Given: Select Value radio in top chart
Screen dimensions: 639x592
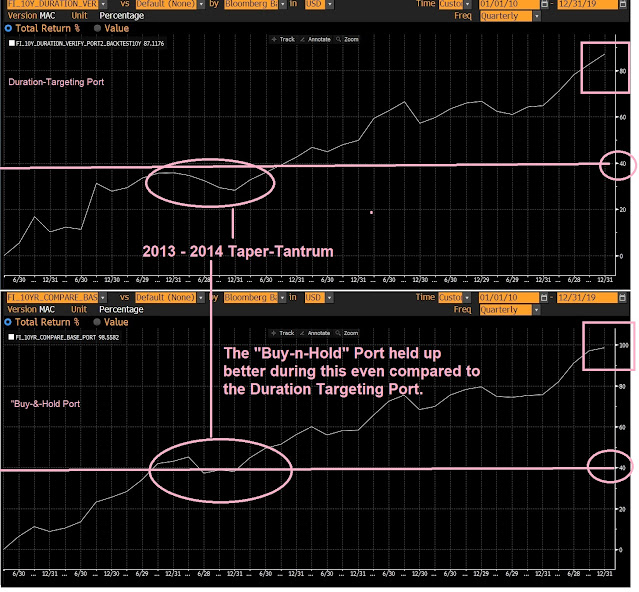Looking at the screenshot, I should tap(97, 29).
